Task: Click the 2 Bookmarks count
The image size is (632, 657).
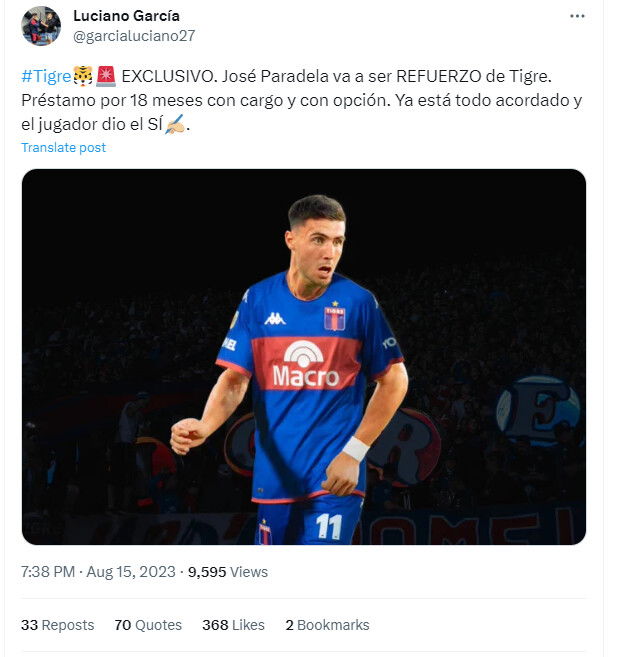Action: [x=327, y=625]
